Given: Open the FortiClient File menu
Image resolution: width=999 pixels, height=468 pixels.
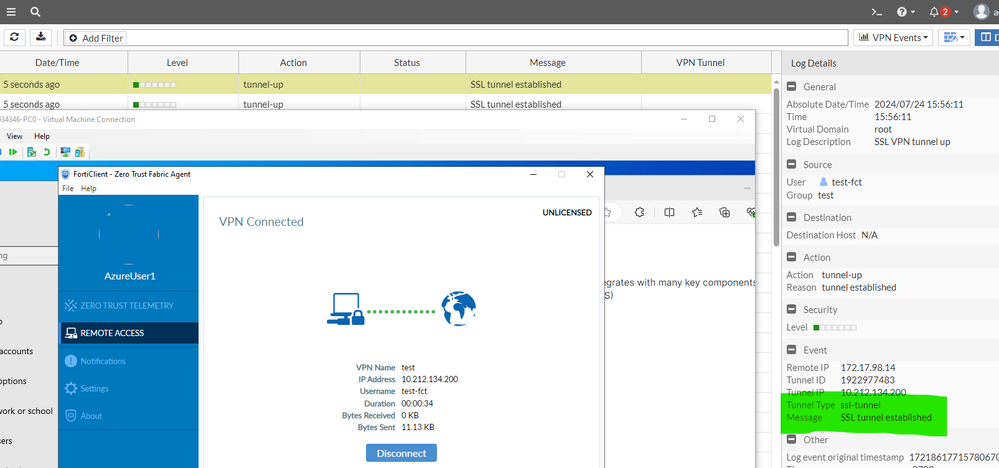Looking at the screenshot, I should [x=68, y=188].
